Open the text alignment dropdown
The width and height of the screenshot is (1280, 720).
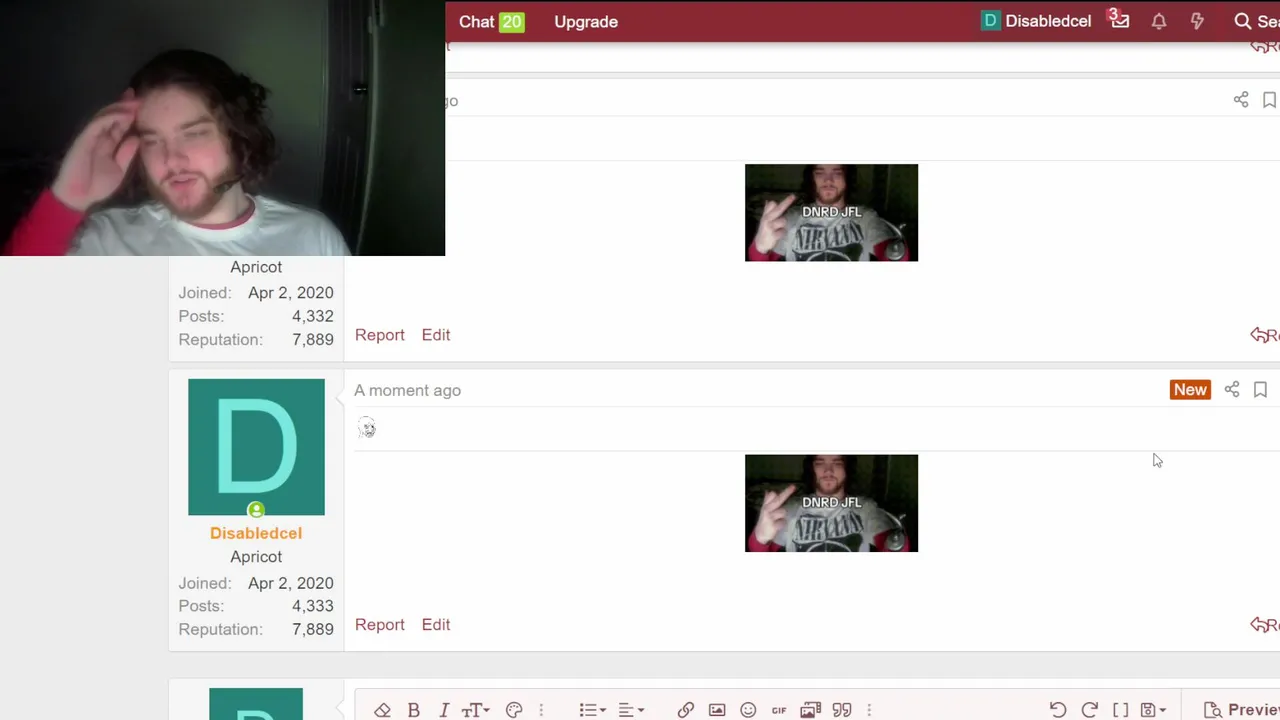(x=631, y=710)
